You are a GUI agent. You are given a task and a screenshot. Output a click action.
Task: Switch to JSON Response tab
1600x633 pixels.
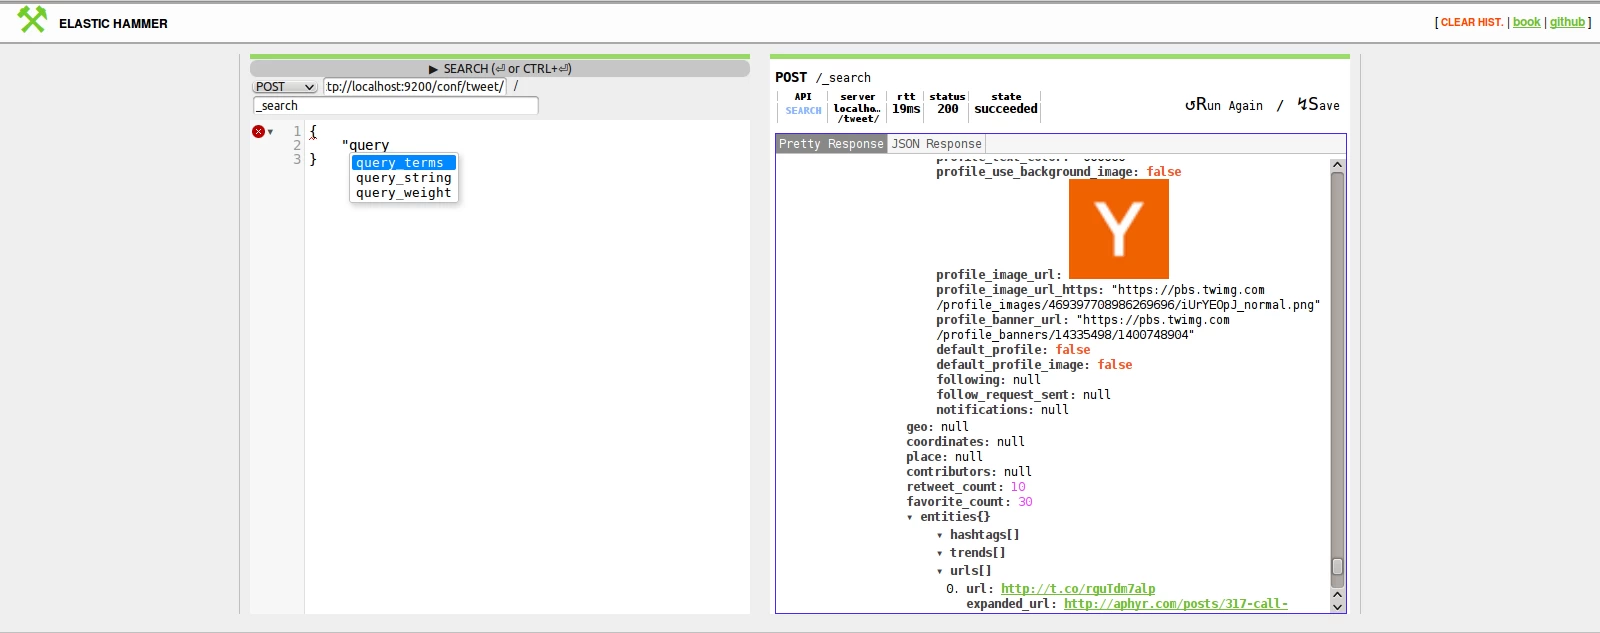click(x=937, y=144)
